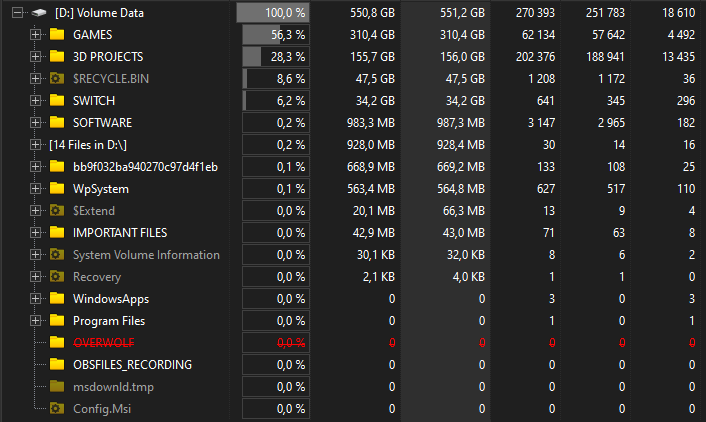Viewport: 706px width, 422px height.
Task: Expand the IMPORTANT FILES folder
Action: click(35, 233)
